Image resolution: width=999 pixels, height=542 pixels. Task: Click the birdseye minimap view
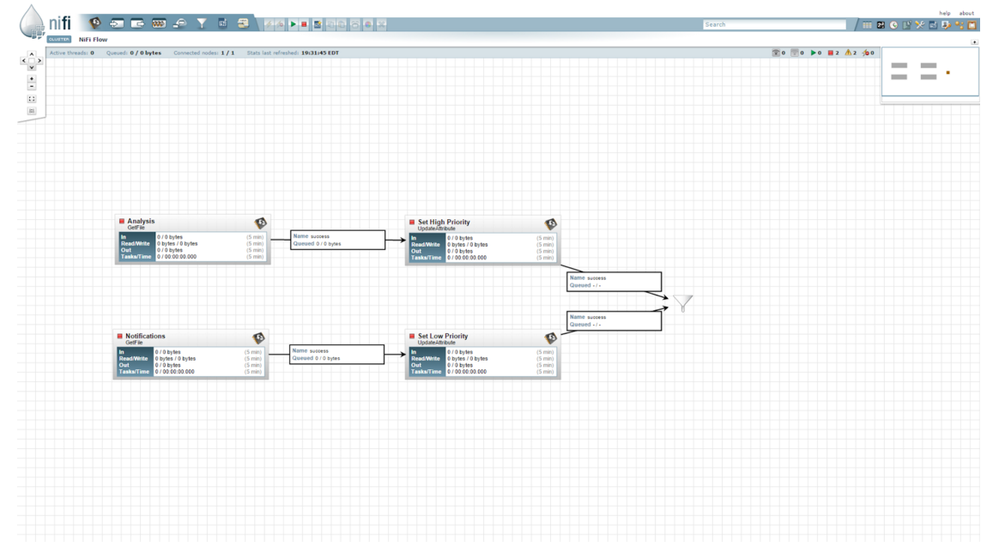[930, 71]
